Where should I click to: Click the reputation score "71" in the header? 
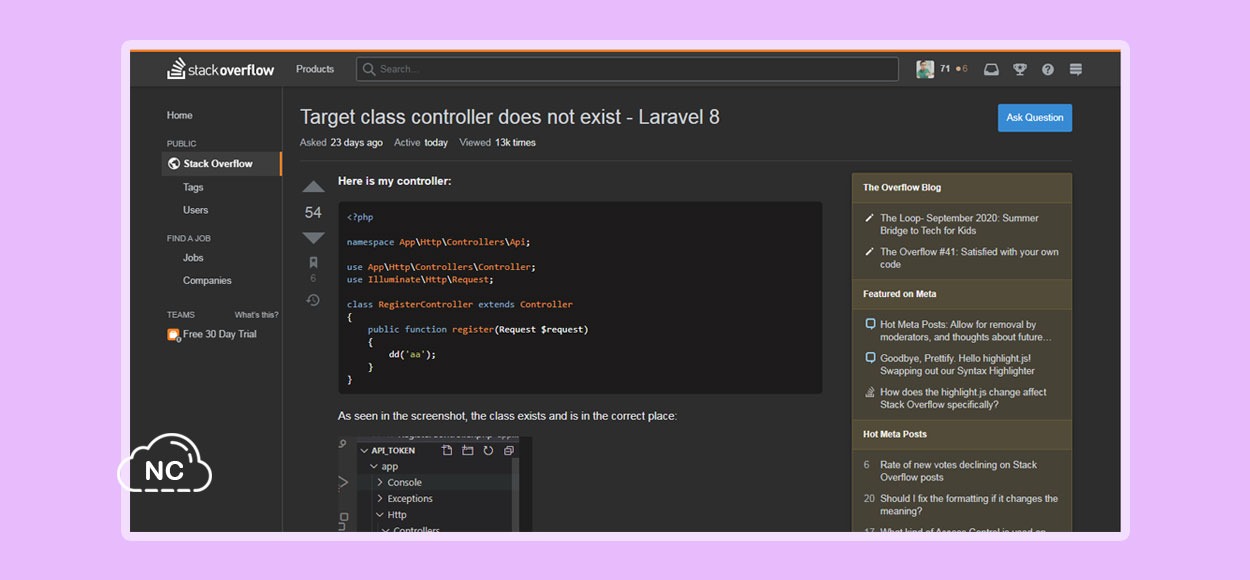point(945,69)
